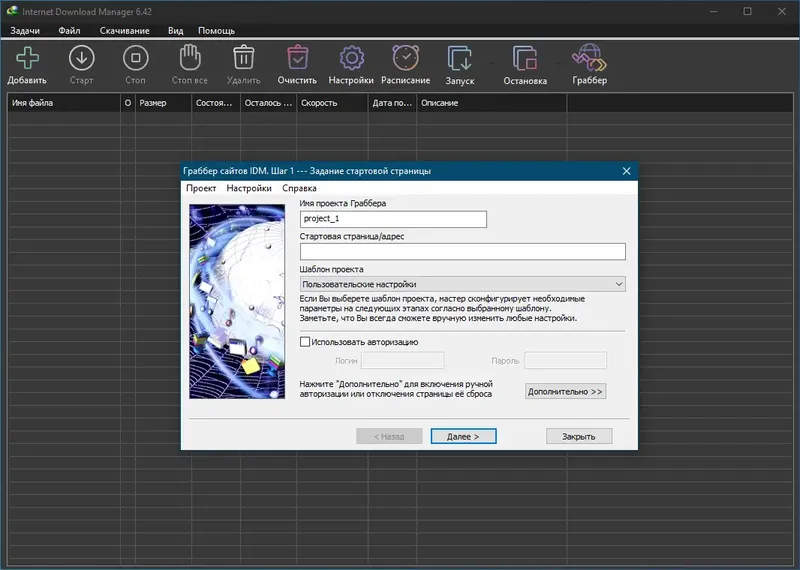800x570 pixels.
Task: Click the Осталось ... column header
Action: coord(268,103)
